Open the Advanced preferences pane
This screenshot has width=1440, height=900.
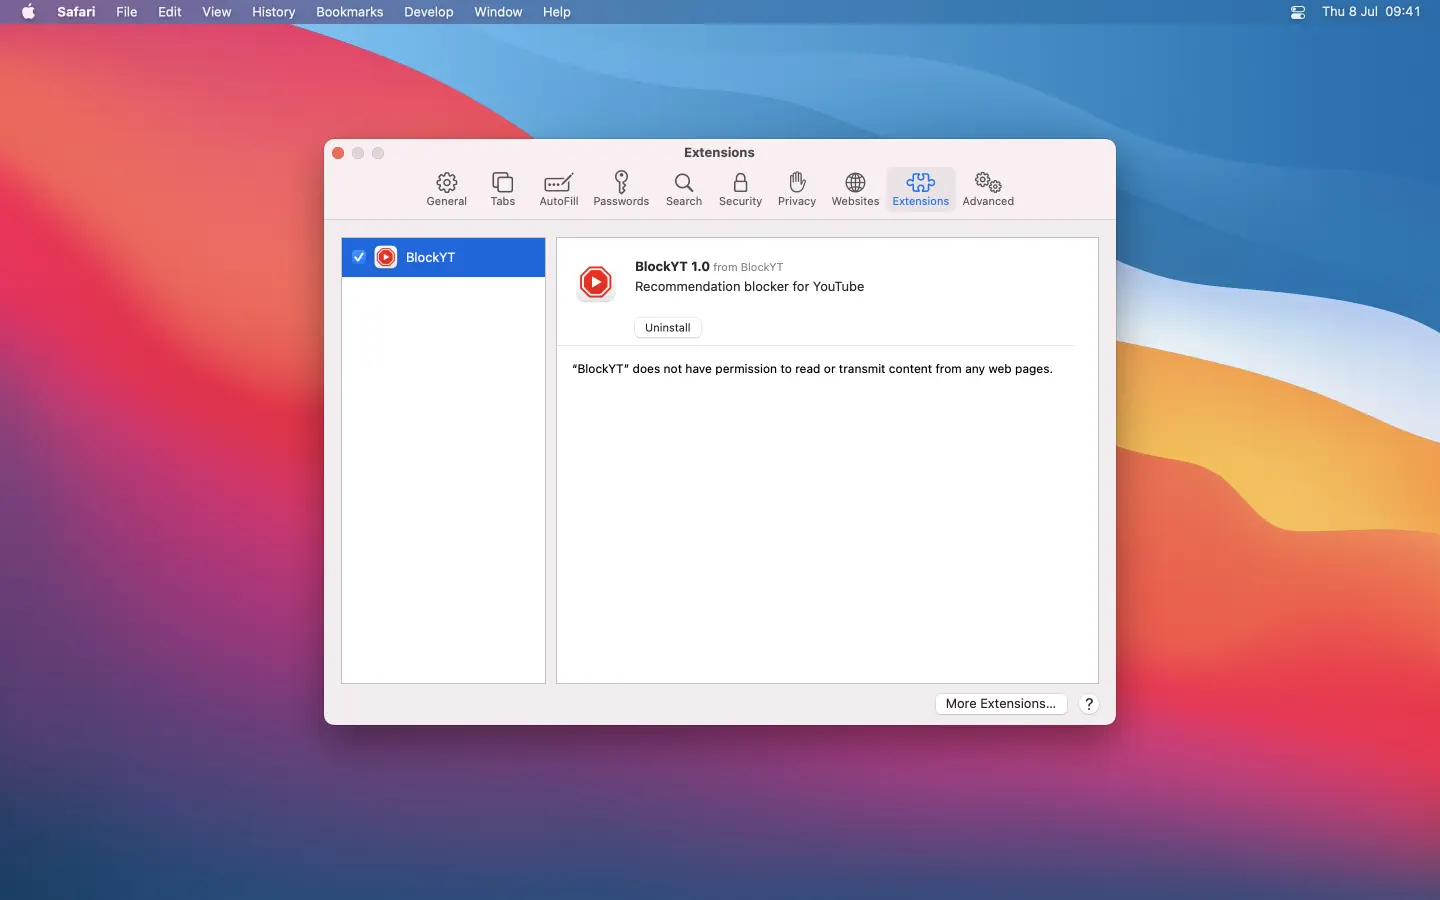[x=988, y=189]
